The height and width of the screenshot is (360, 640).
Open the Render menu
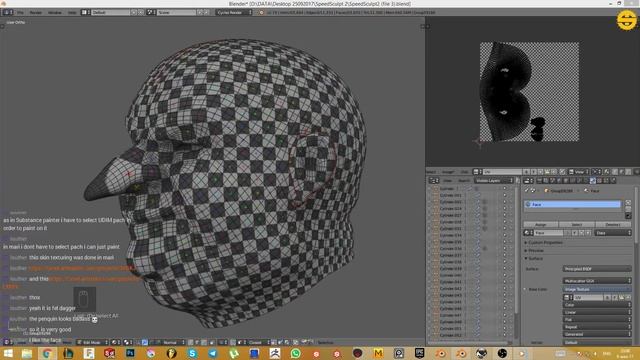pos(36,12)
